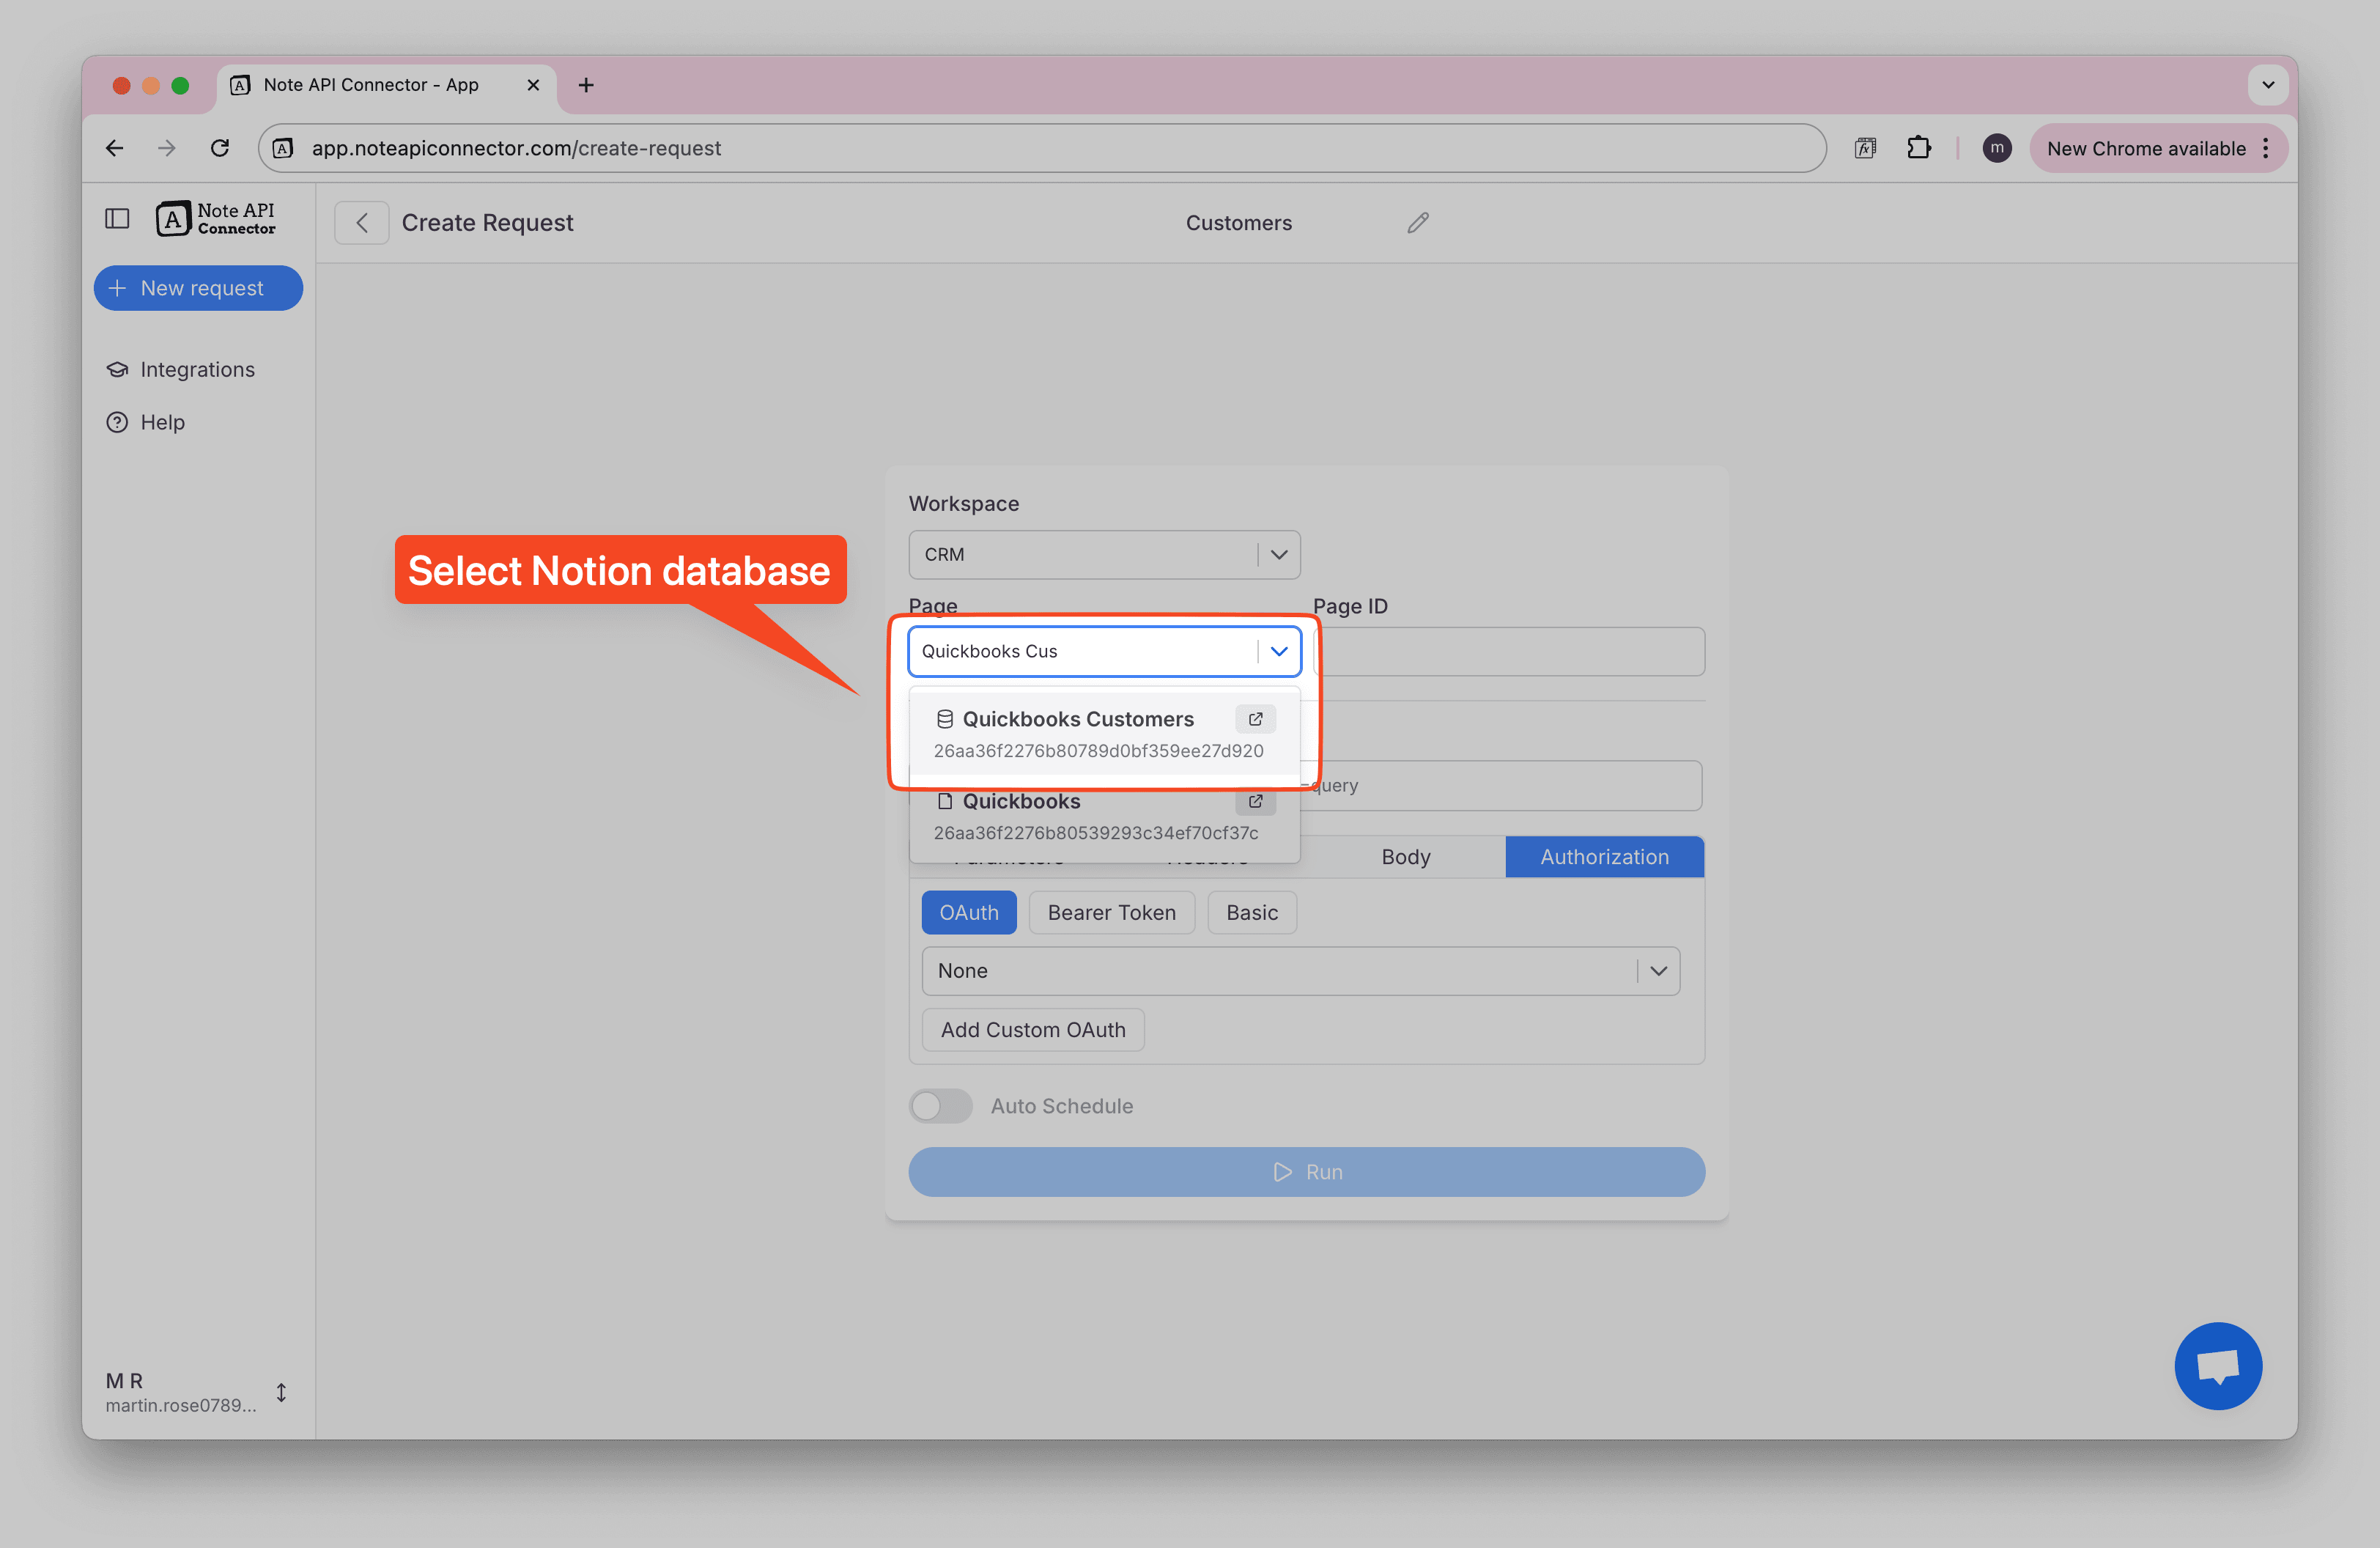Open the chat support bubble

2217,1366
